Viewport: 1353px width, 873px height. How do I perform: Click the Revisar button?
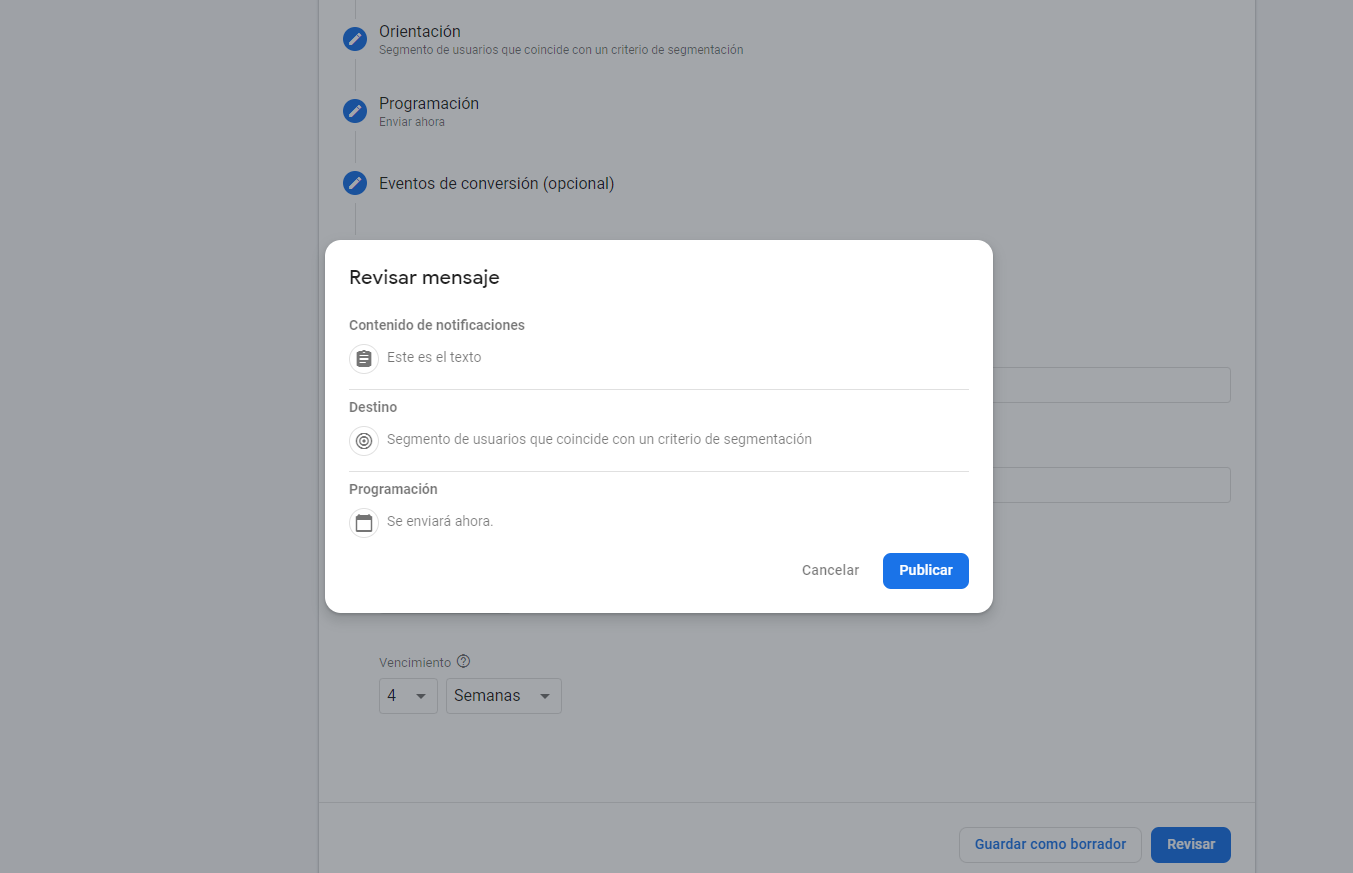pyautogui.click(x=1190, y=844)
